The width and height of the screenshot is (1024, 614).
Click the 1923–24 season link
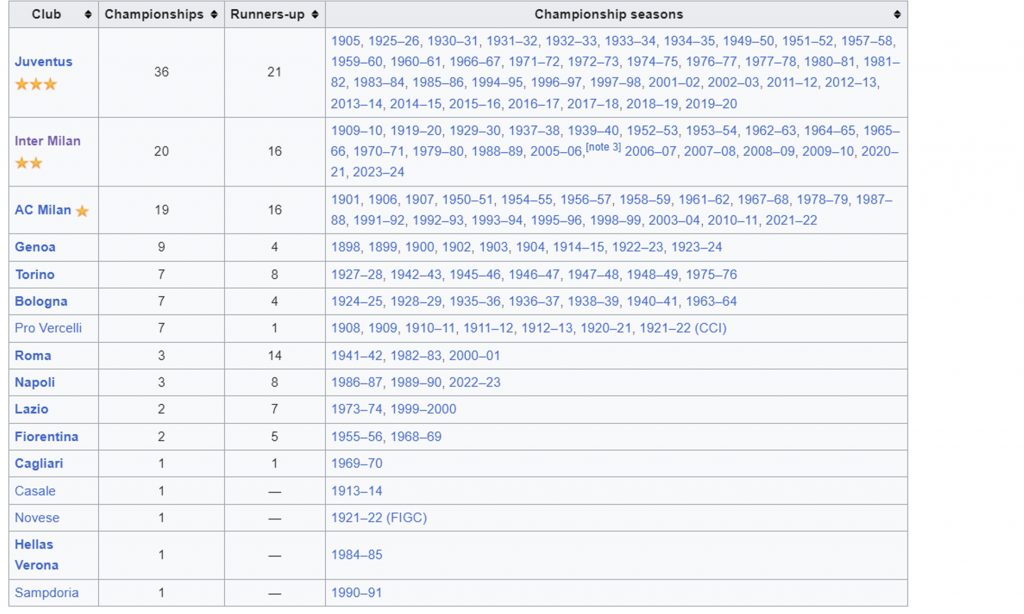[696, 247]
